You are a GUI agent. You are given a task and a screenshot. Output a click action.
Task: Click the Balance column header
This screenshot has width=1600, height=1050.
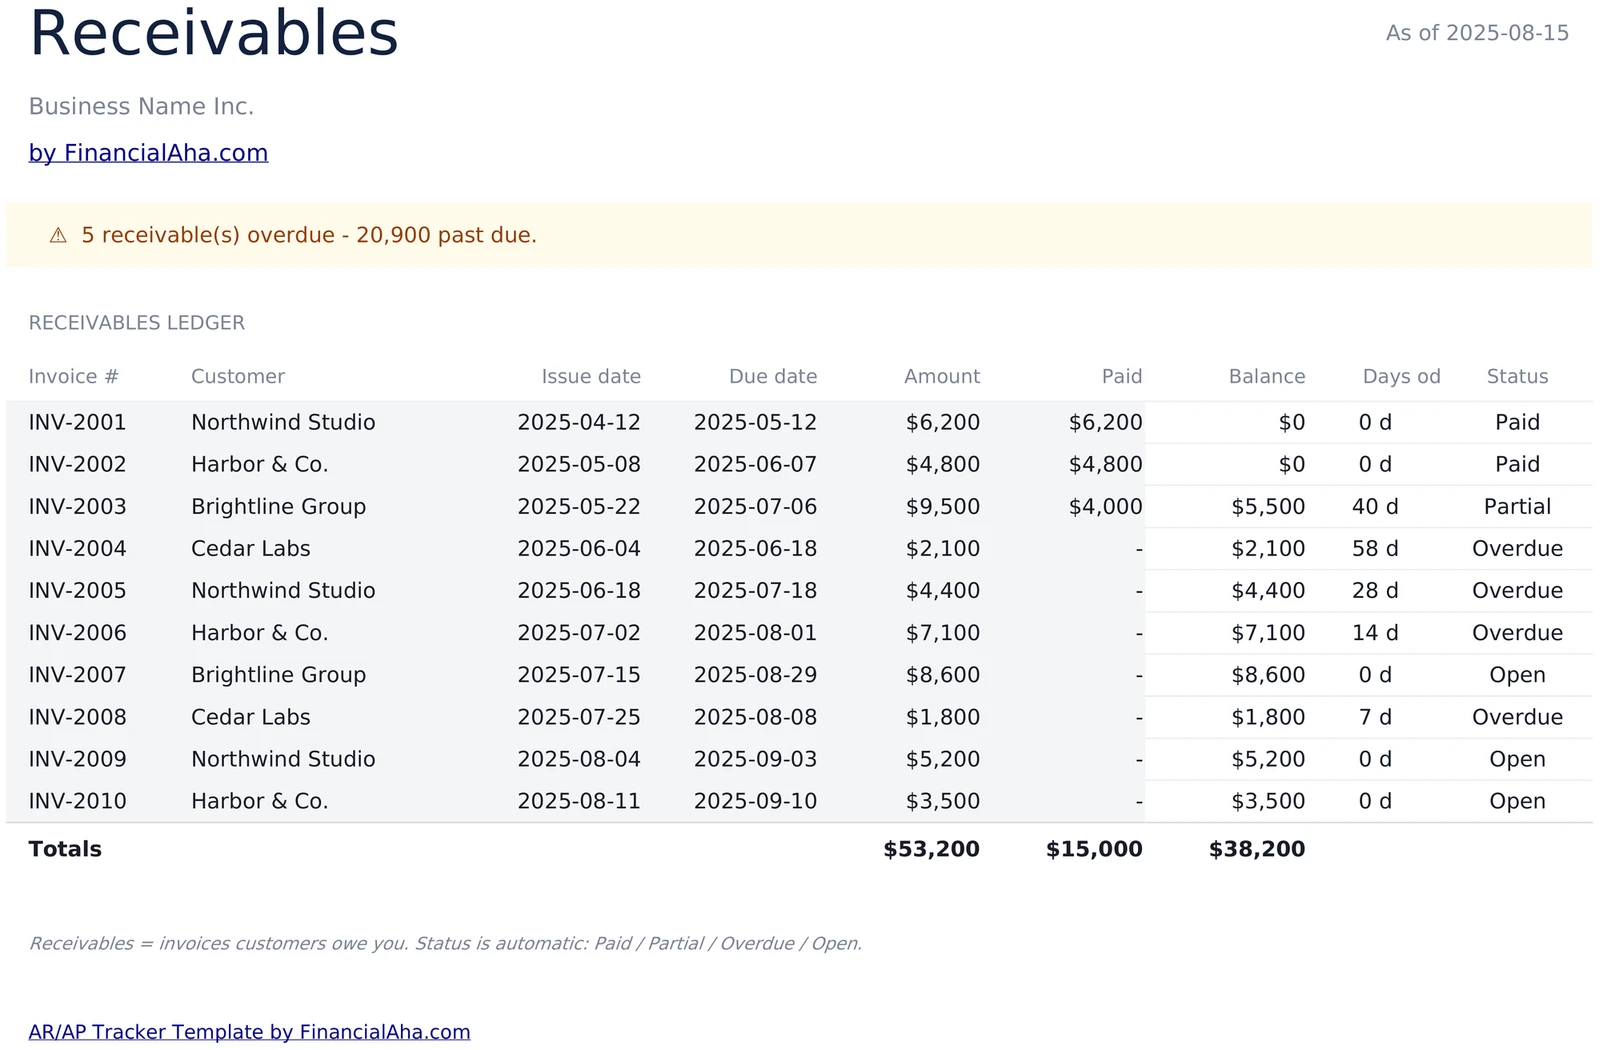click(1267, 377)
